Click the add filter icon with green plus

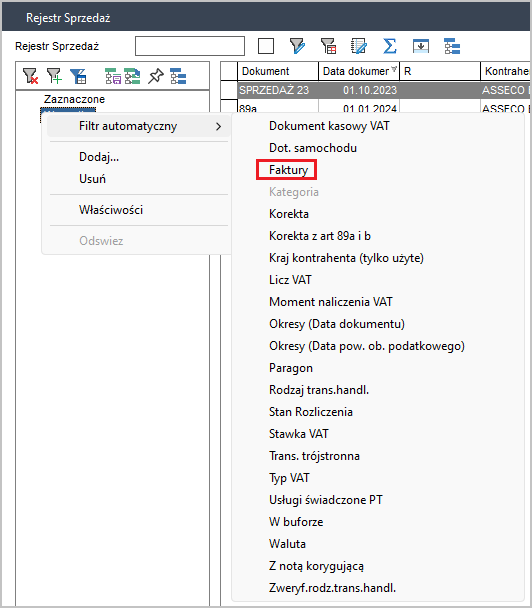[54, 76]
